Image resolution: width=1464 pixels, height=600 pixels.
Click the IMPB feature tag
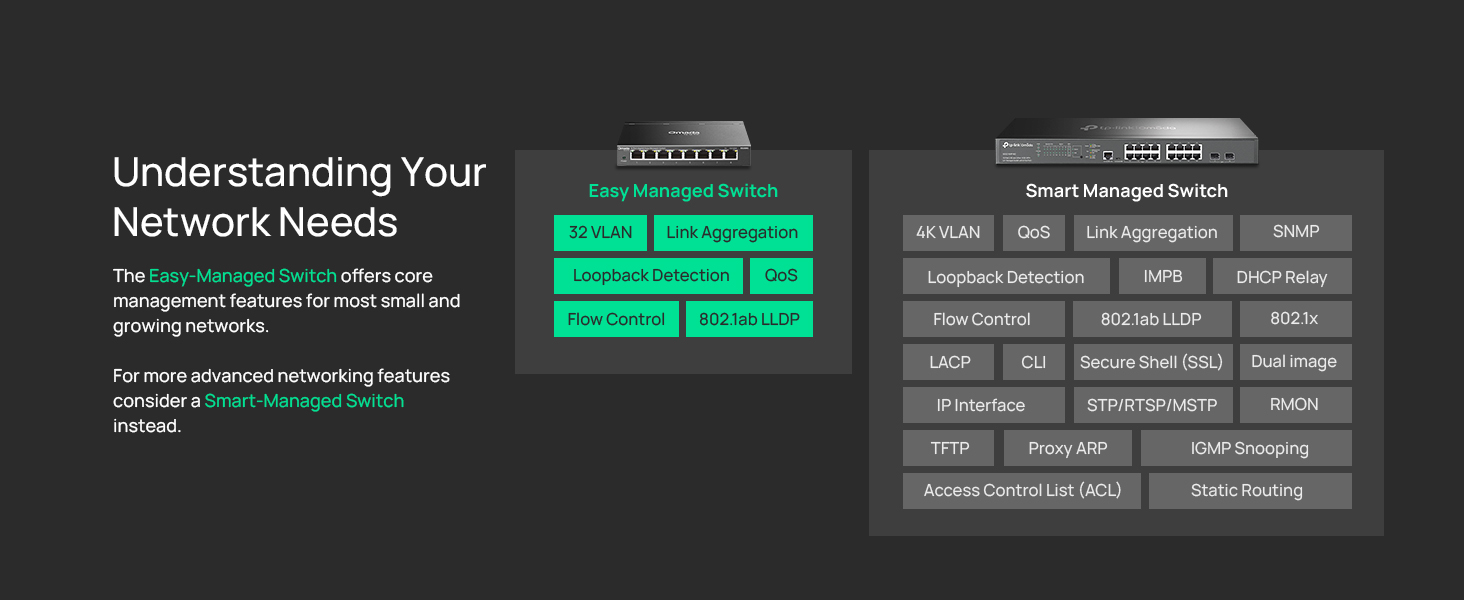click(x=1162, y=276)
